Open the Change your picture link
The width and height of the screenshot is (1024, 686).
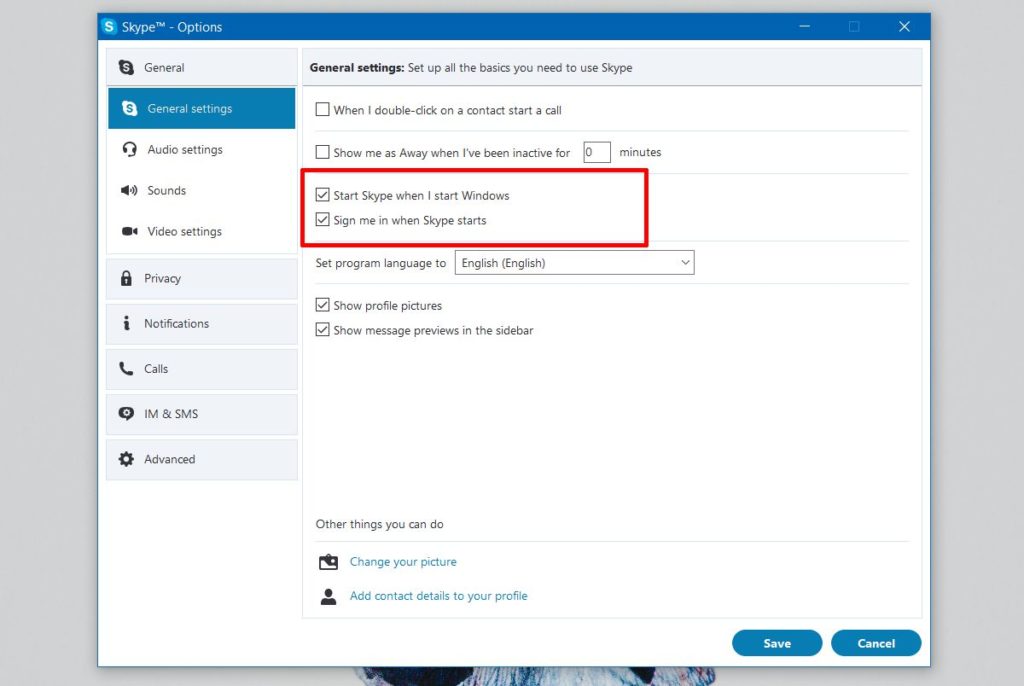[403, 561]
